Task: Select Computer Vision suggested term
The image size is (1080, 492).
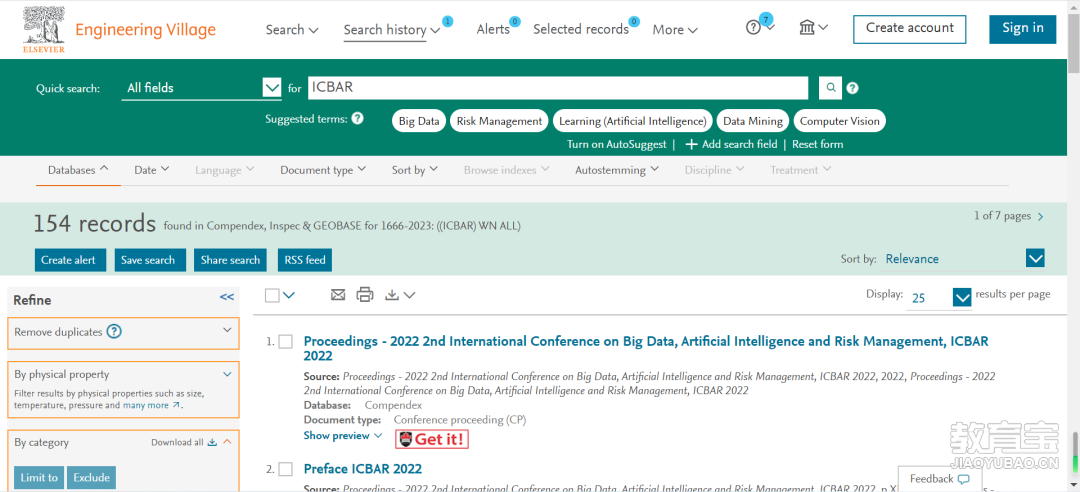Action: (x=840, y=121)
